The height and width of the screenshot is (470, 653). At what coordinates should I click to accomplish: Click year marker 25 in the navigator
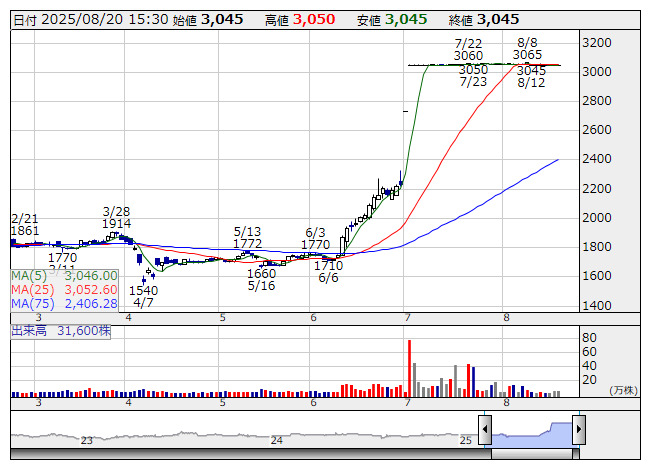[466, 440]
